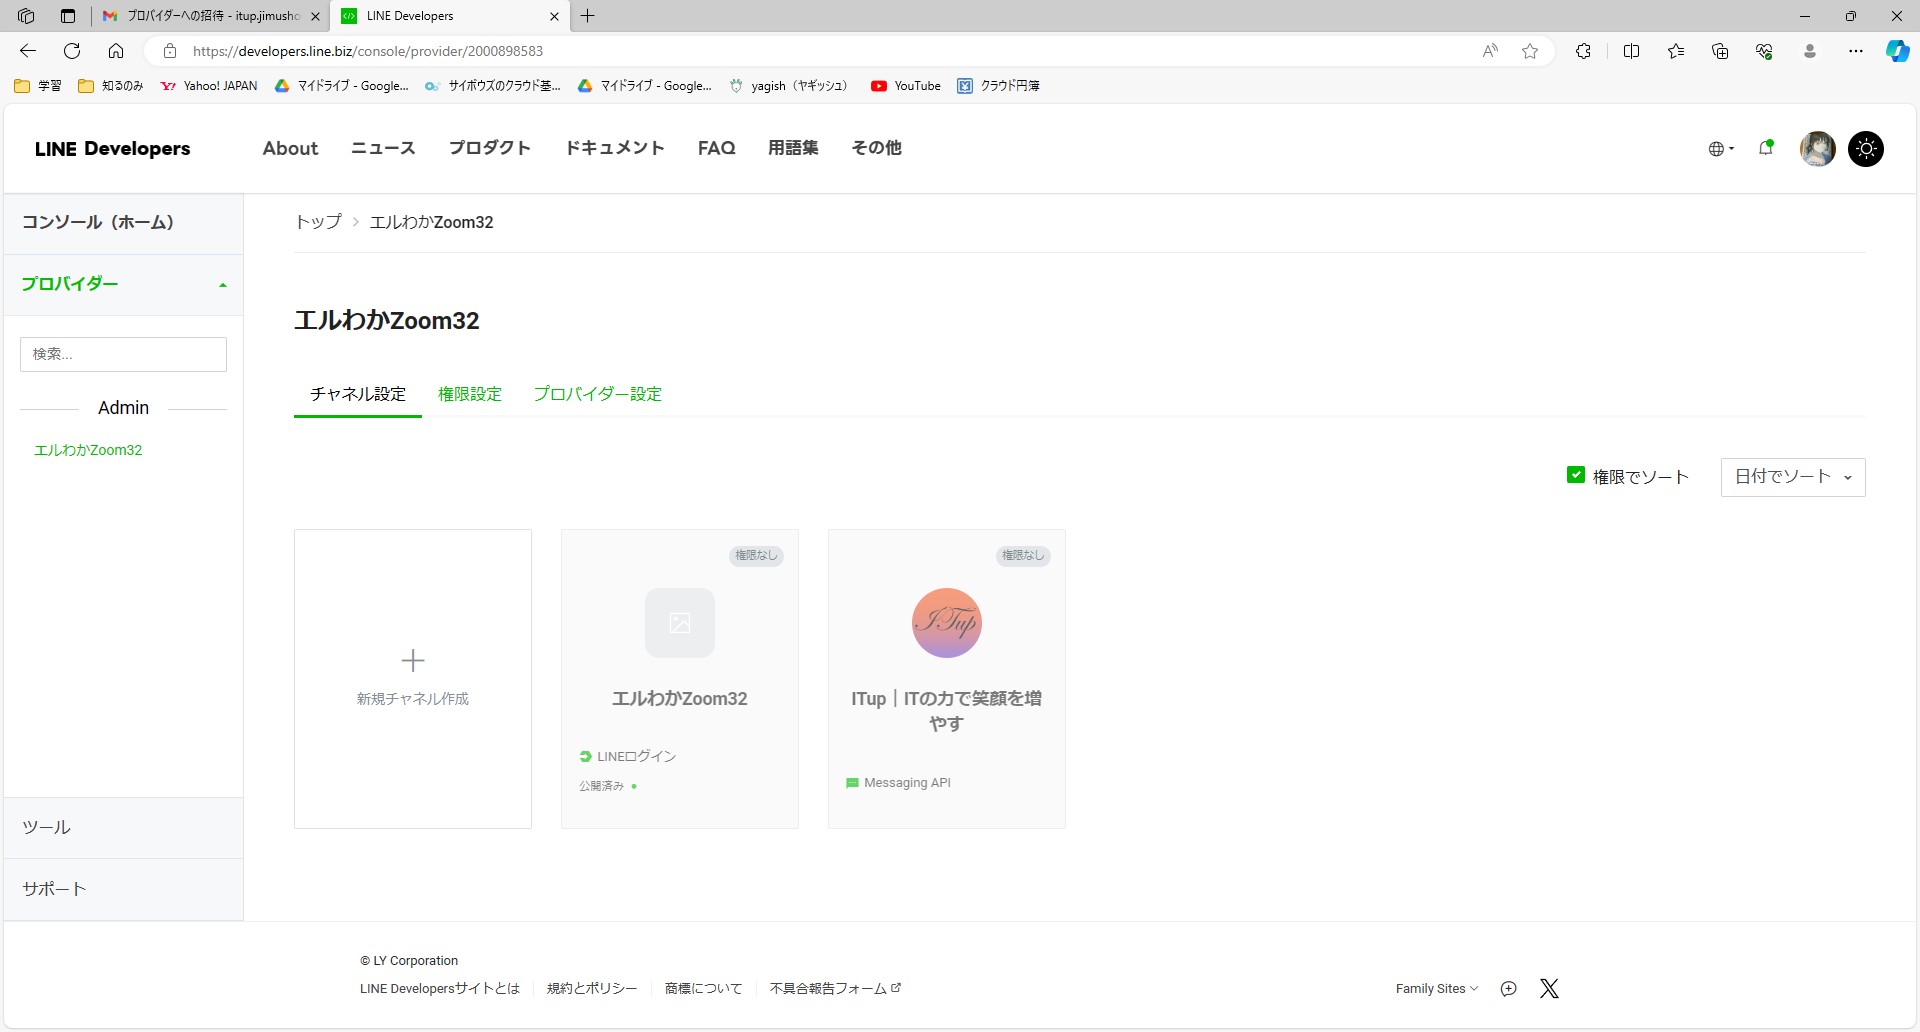
Task: Open ツール in sidebar
Action: (124, 828)
